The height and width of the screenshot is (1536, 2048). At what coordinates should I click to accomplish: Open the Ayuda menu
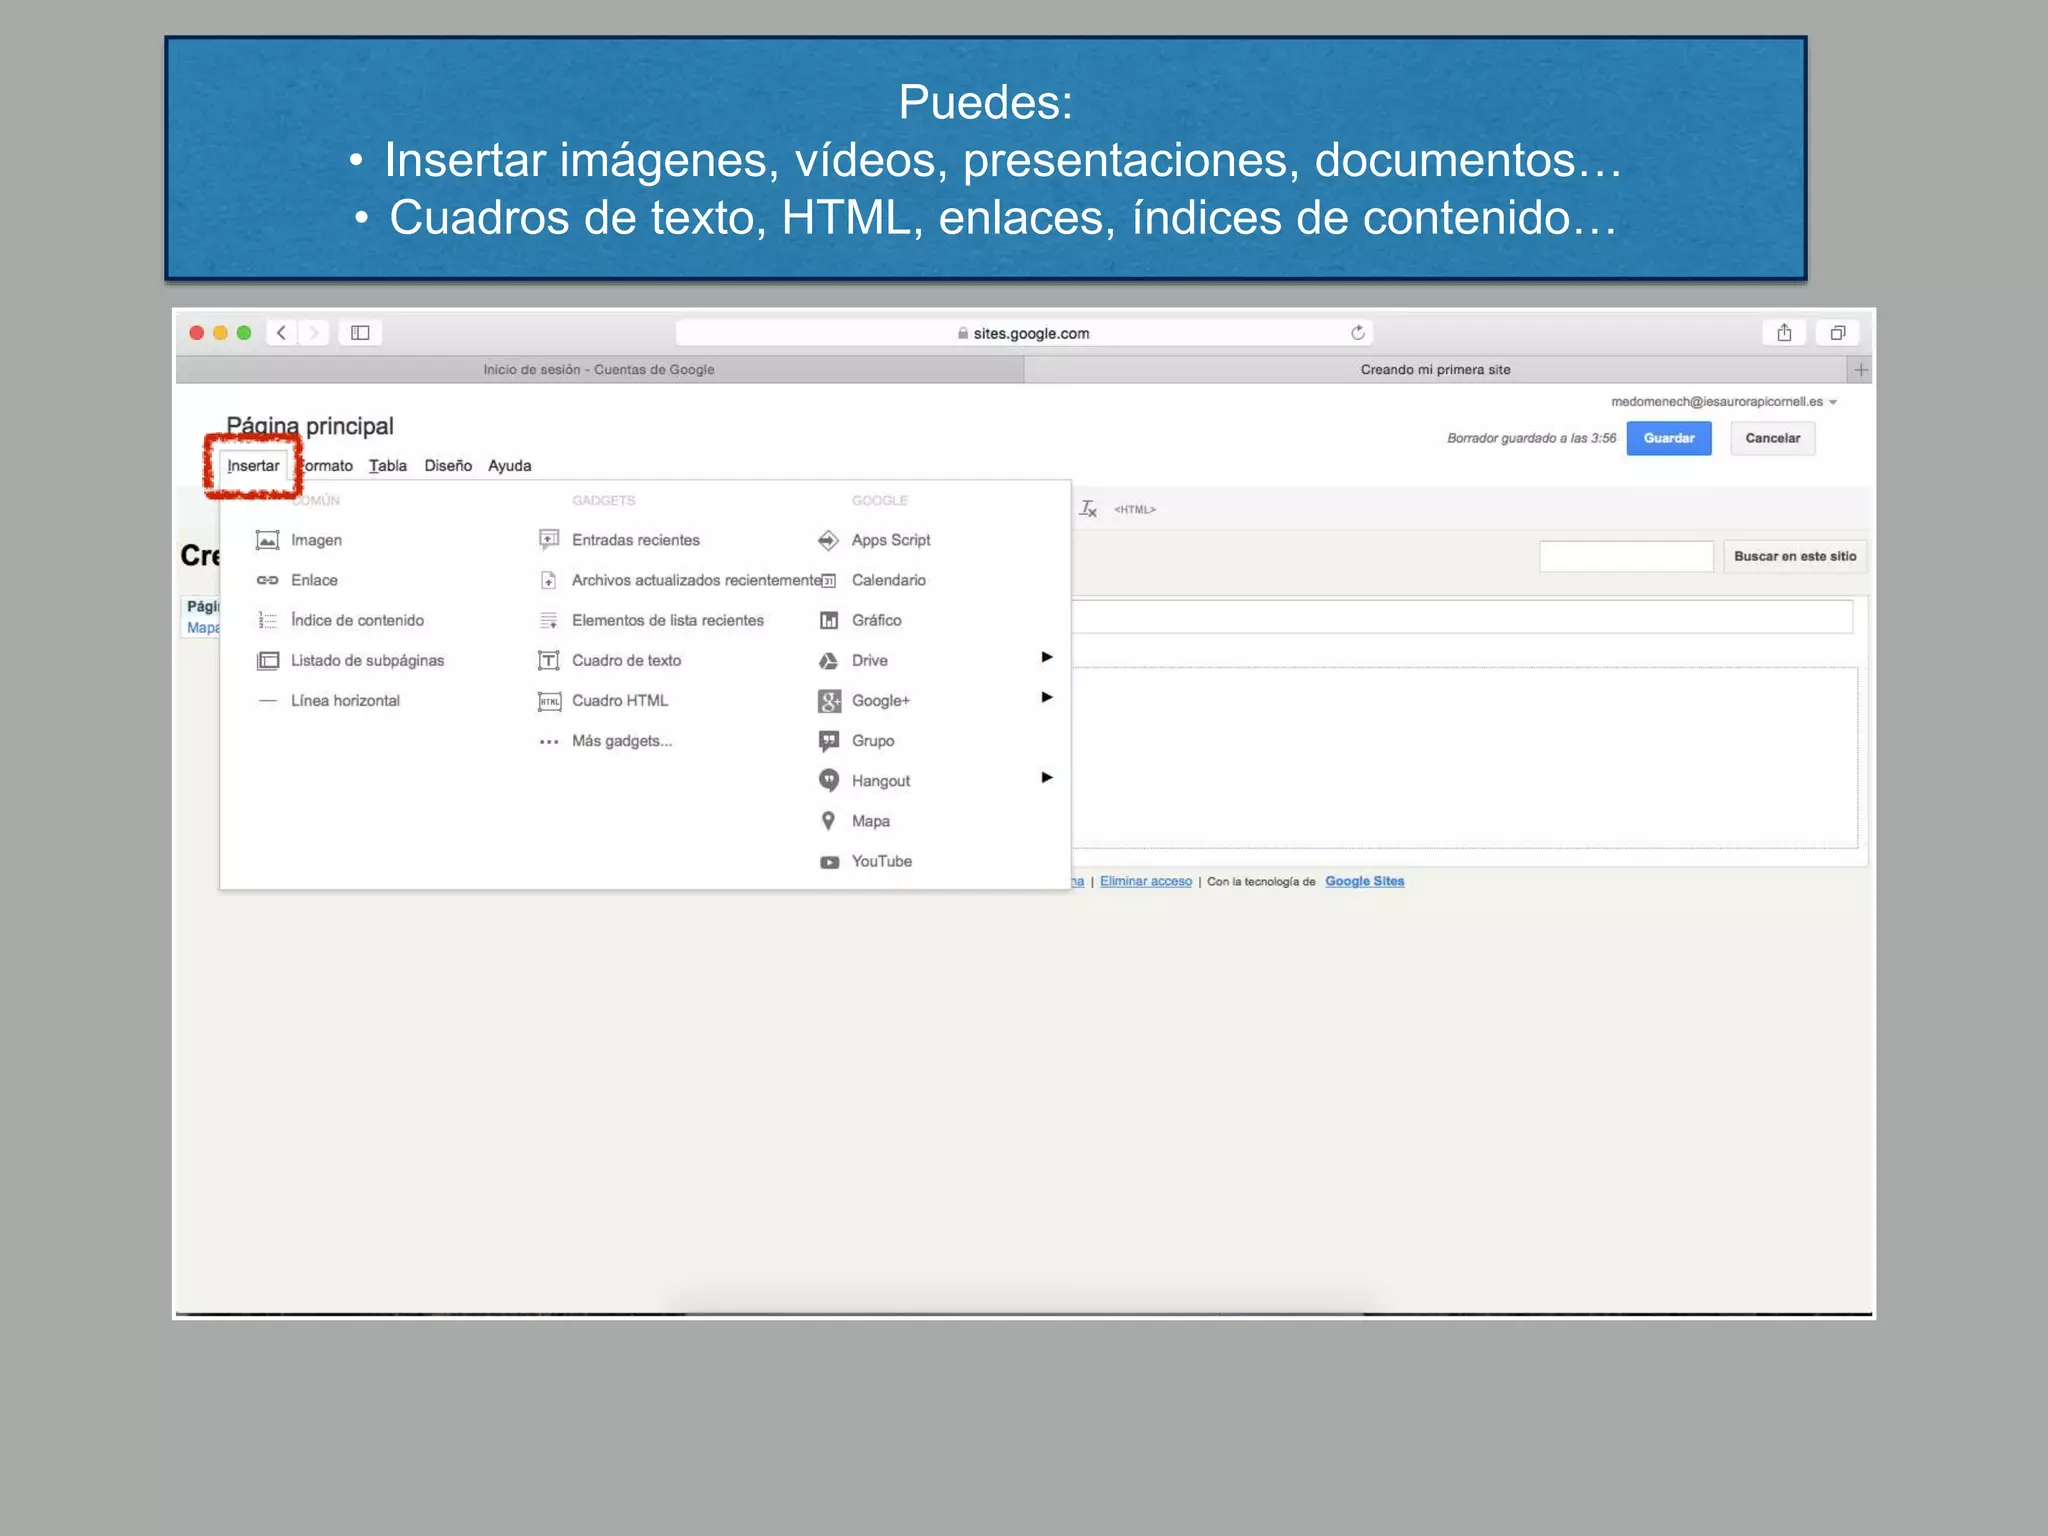pyautogui.click(x=510, y=466)
